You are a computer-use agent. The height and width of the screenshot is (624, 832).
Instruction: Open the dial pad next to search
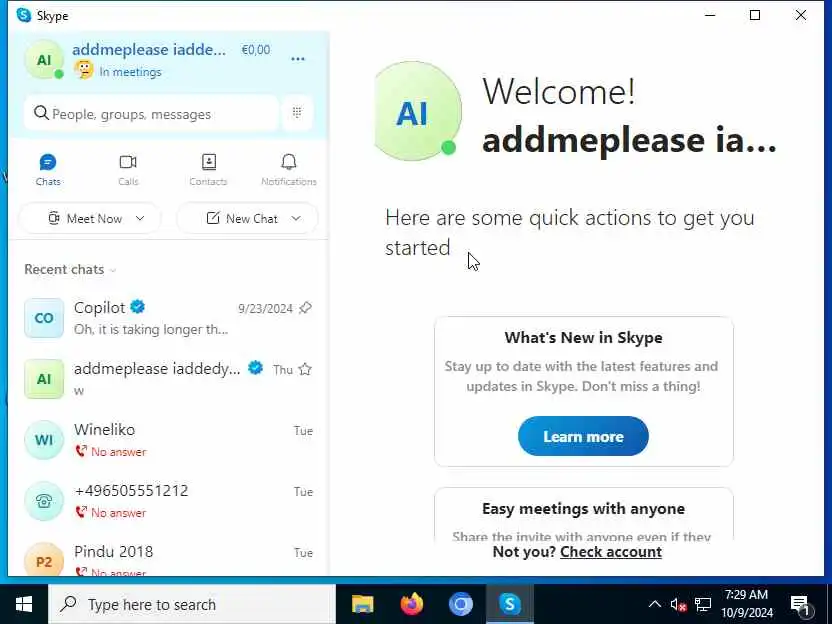coord(297,112)
